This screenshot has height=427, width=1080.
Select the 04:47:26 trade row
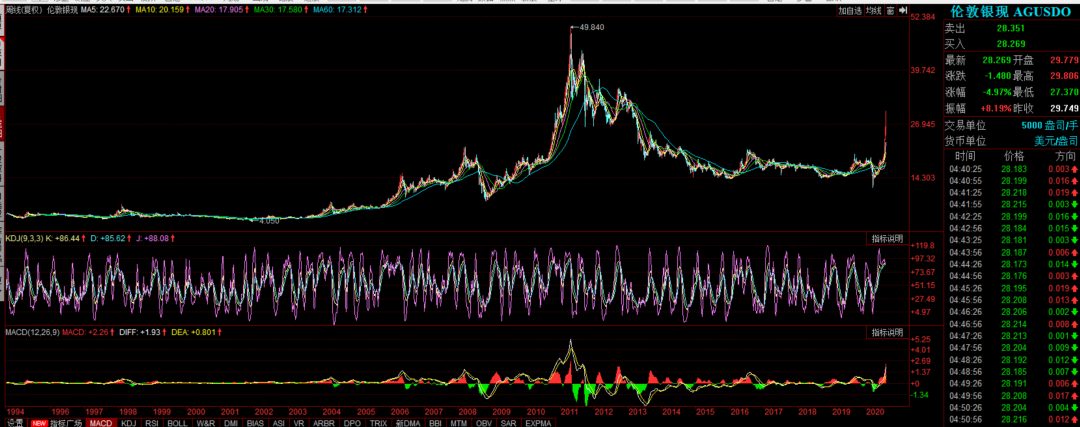1011,335
